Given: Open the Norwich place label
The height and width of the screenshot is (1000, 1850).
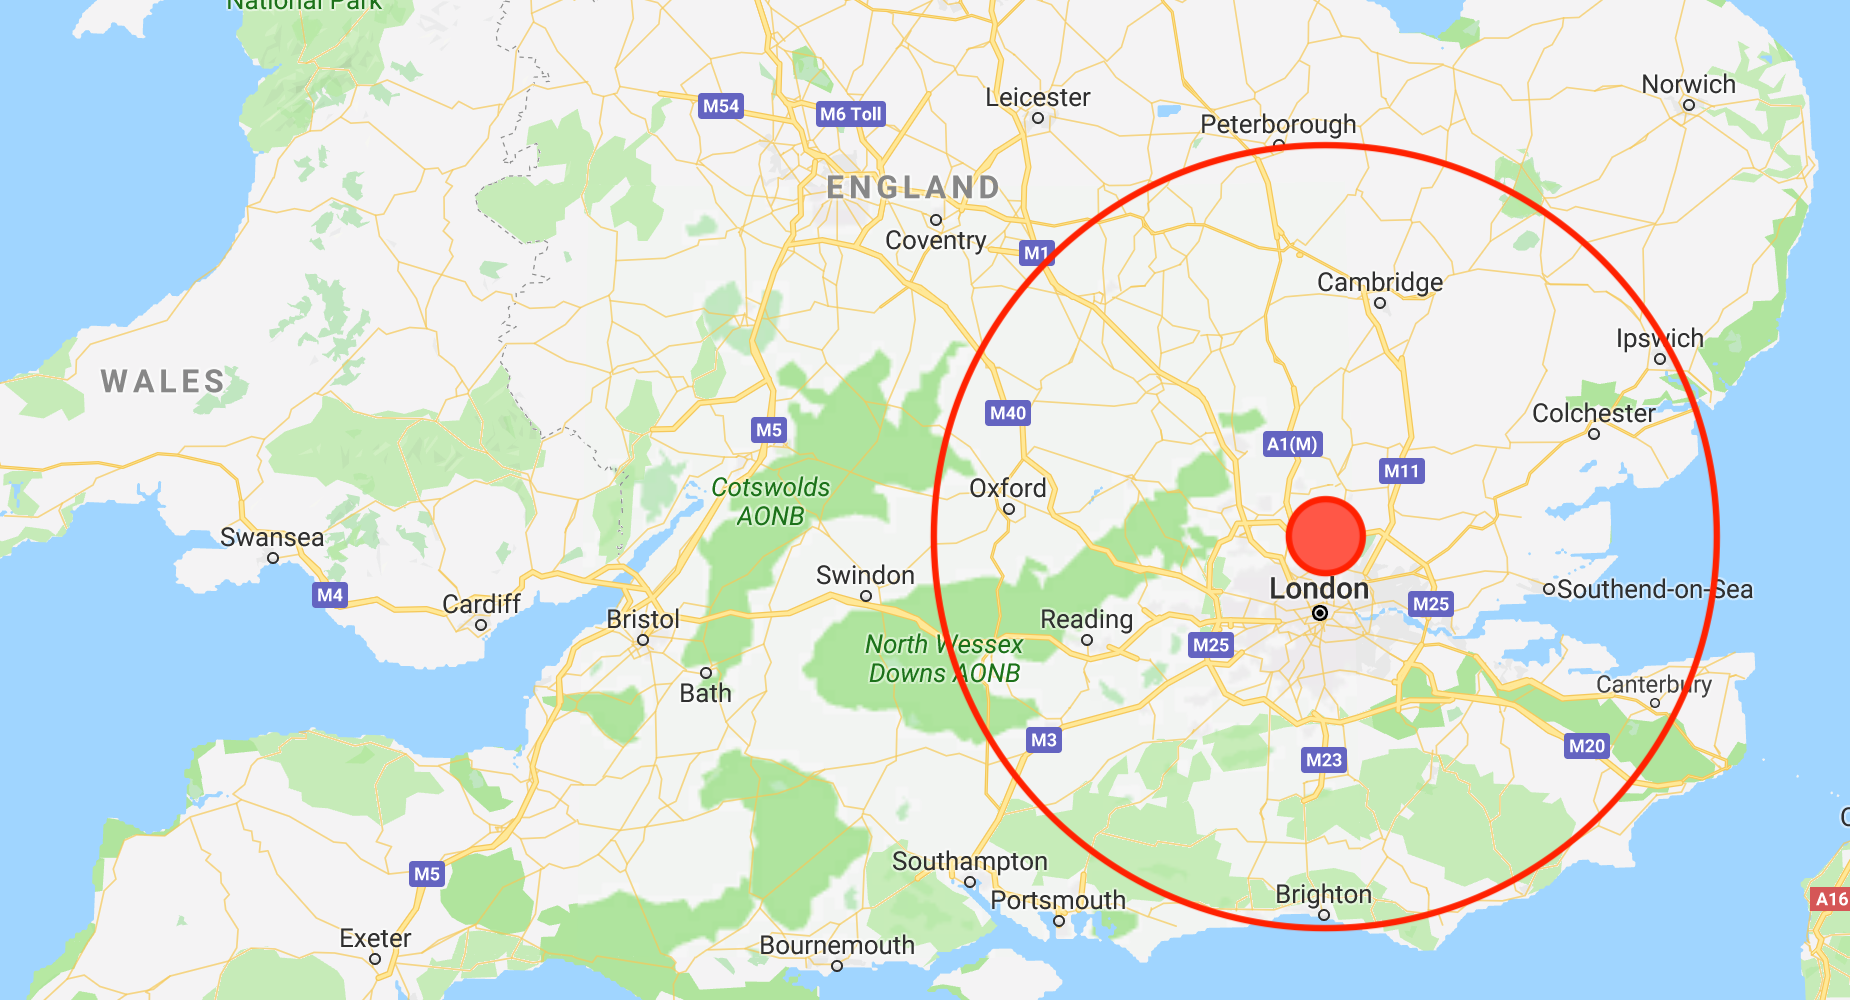Looking at the screenshot, I should click(1688, 85).
